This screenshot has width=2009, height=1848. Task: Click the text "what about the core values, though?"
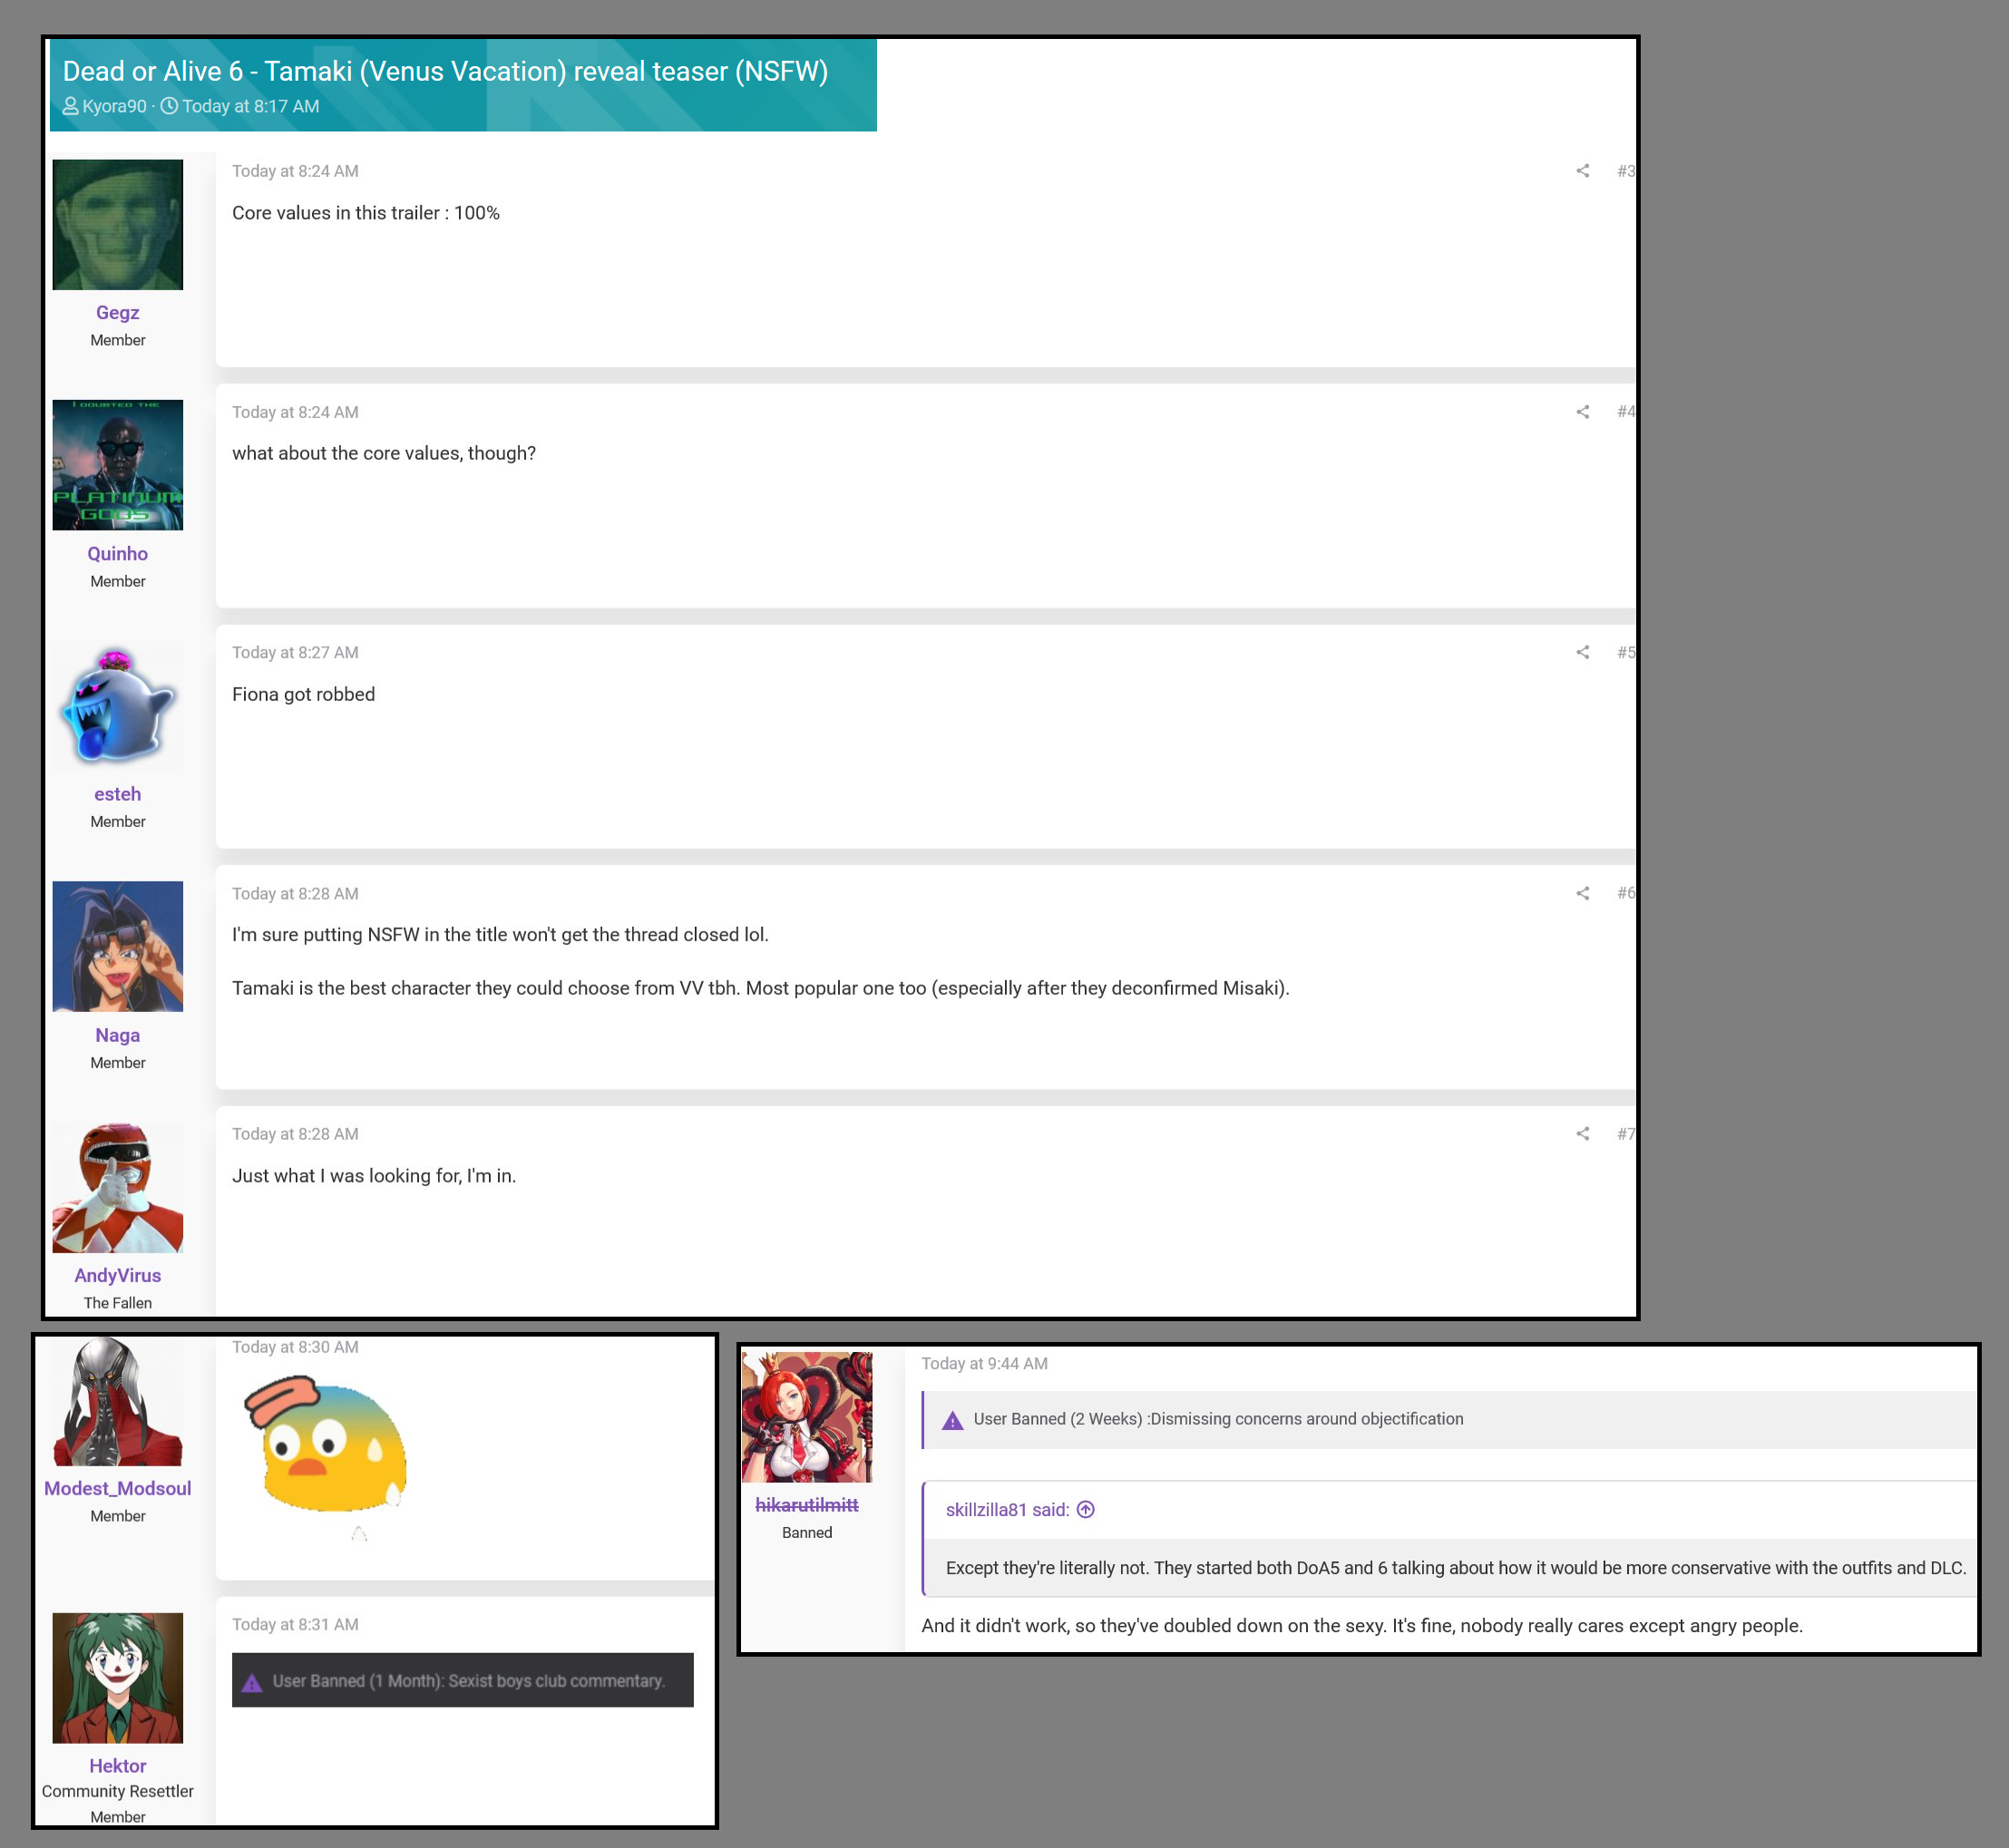[x=384, y=453]
